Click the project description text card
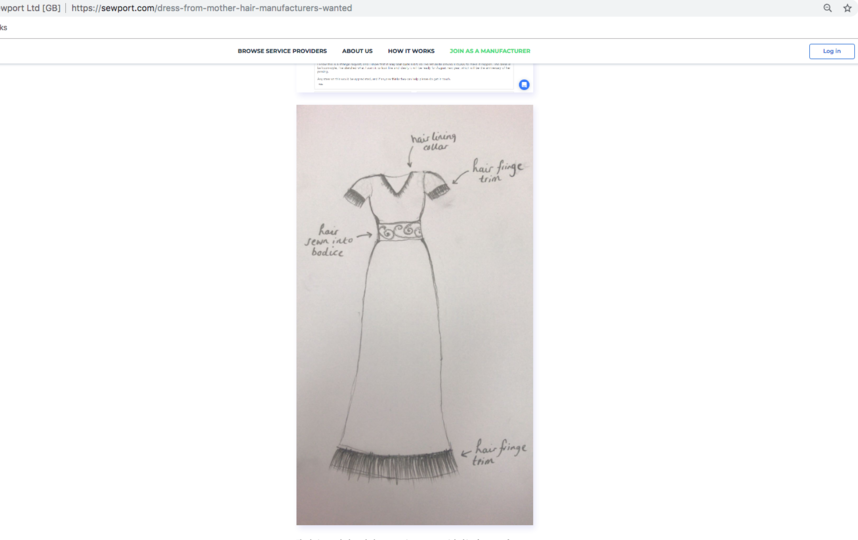Screen dimensions: 858x540 coord(415,78)
